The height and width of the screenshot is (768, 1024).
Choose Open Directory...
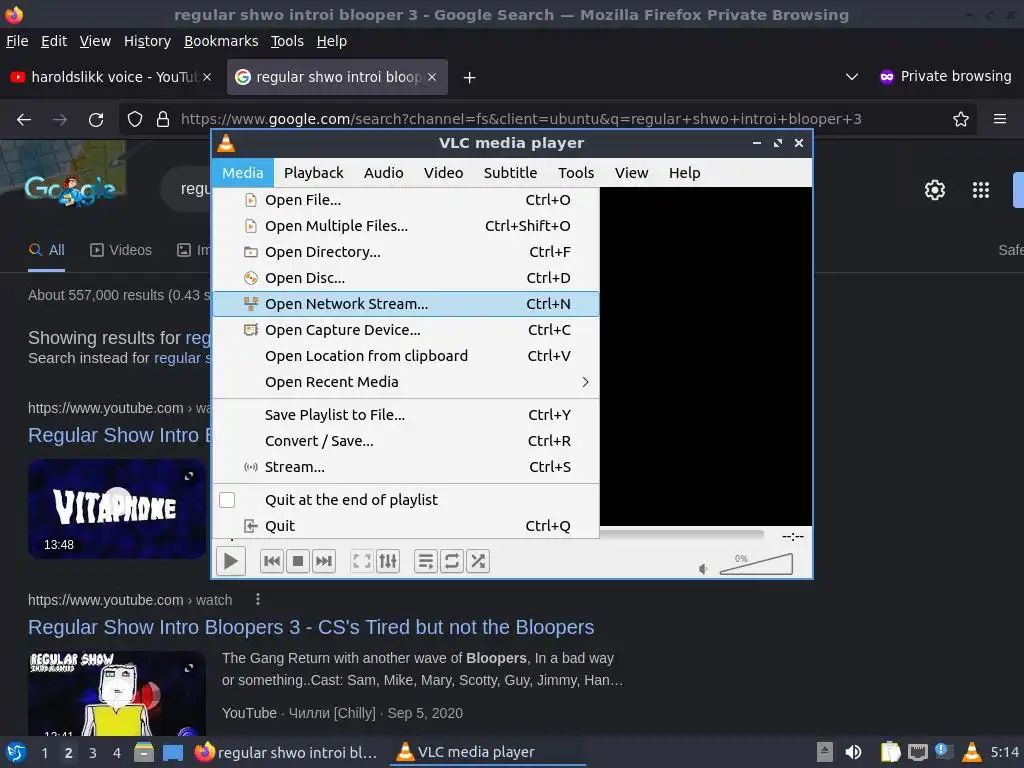406,252
